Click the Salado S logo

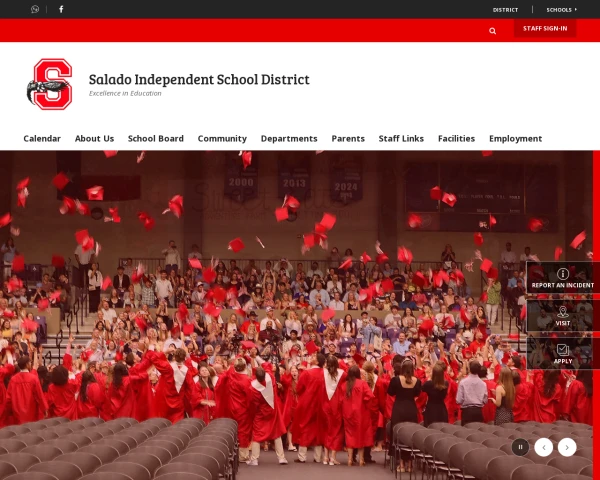(x=50, y=84)
